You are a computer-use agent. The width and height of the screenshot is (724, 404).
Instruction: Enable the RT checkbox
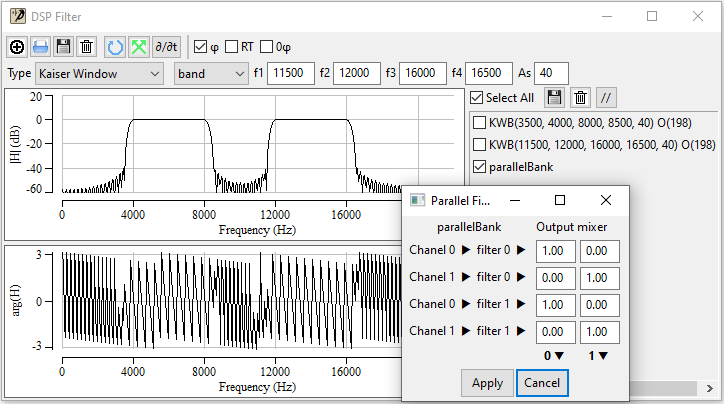232,47
